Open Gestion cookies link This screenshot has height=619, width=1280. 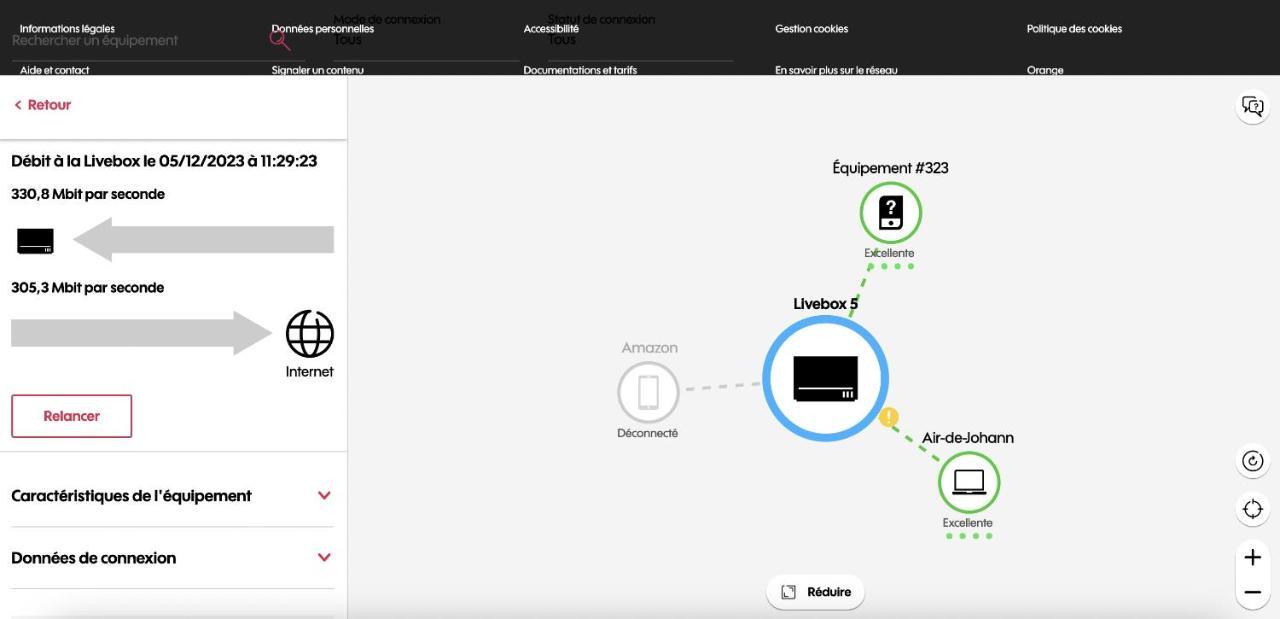click(811, 29)
